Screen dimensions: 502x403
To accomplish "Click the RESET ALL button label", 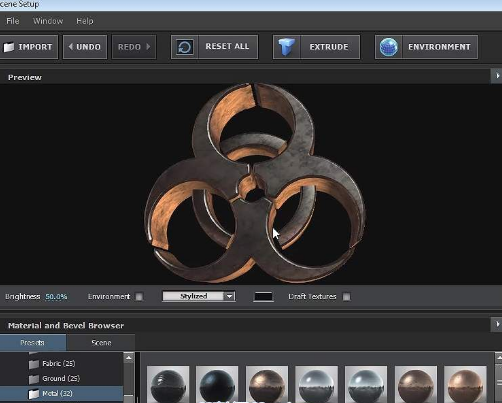I will (227, 46).
